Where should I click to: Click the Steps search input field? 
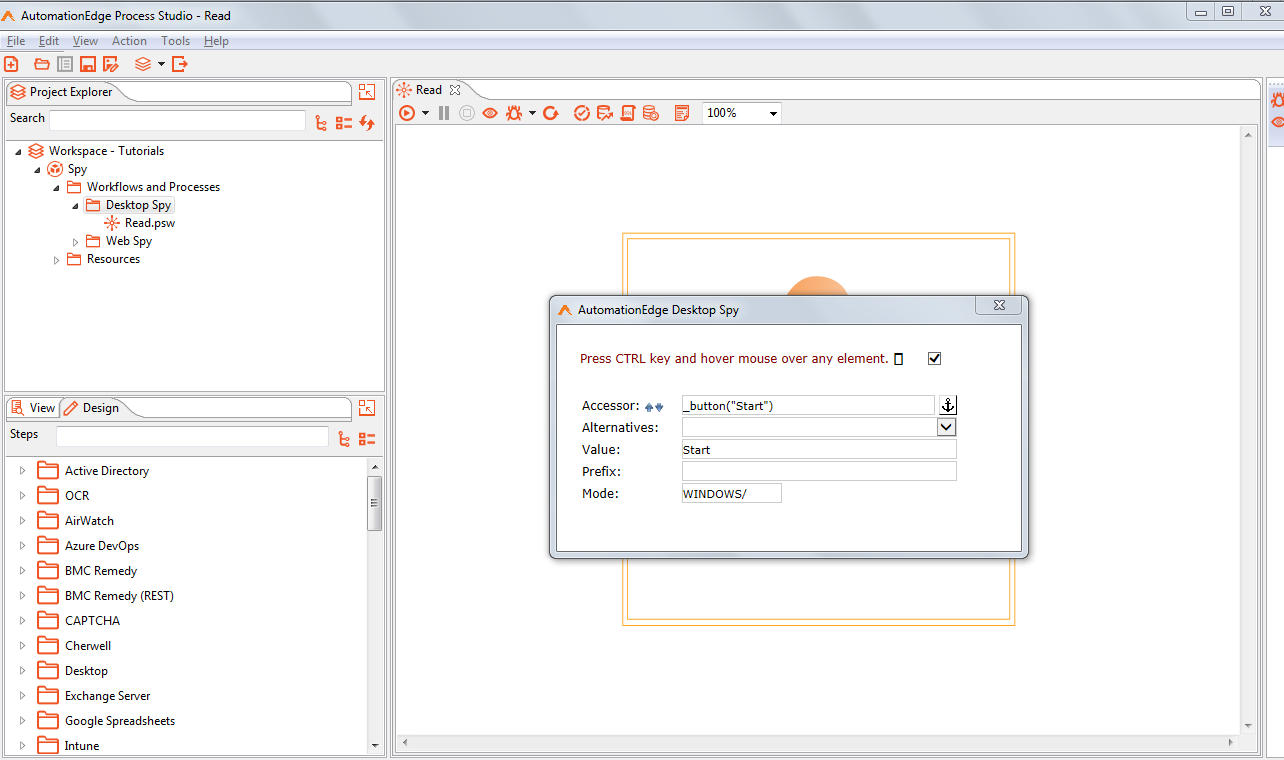click(x=192, y=436)
